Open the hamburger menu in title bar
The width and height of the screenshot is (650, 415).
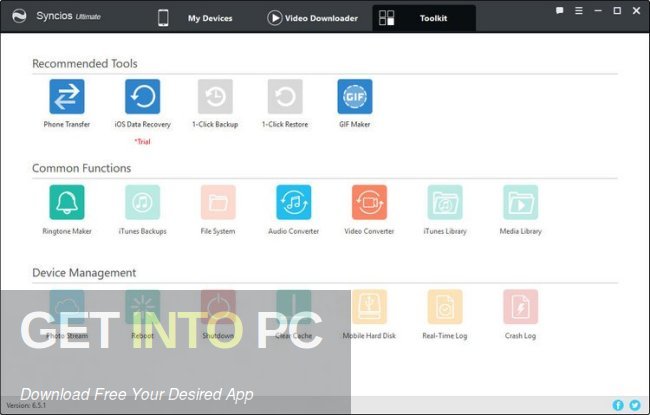point(579,11)
